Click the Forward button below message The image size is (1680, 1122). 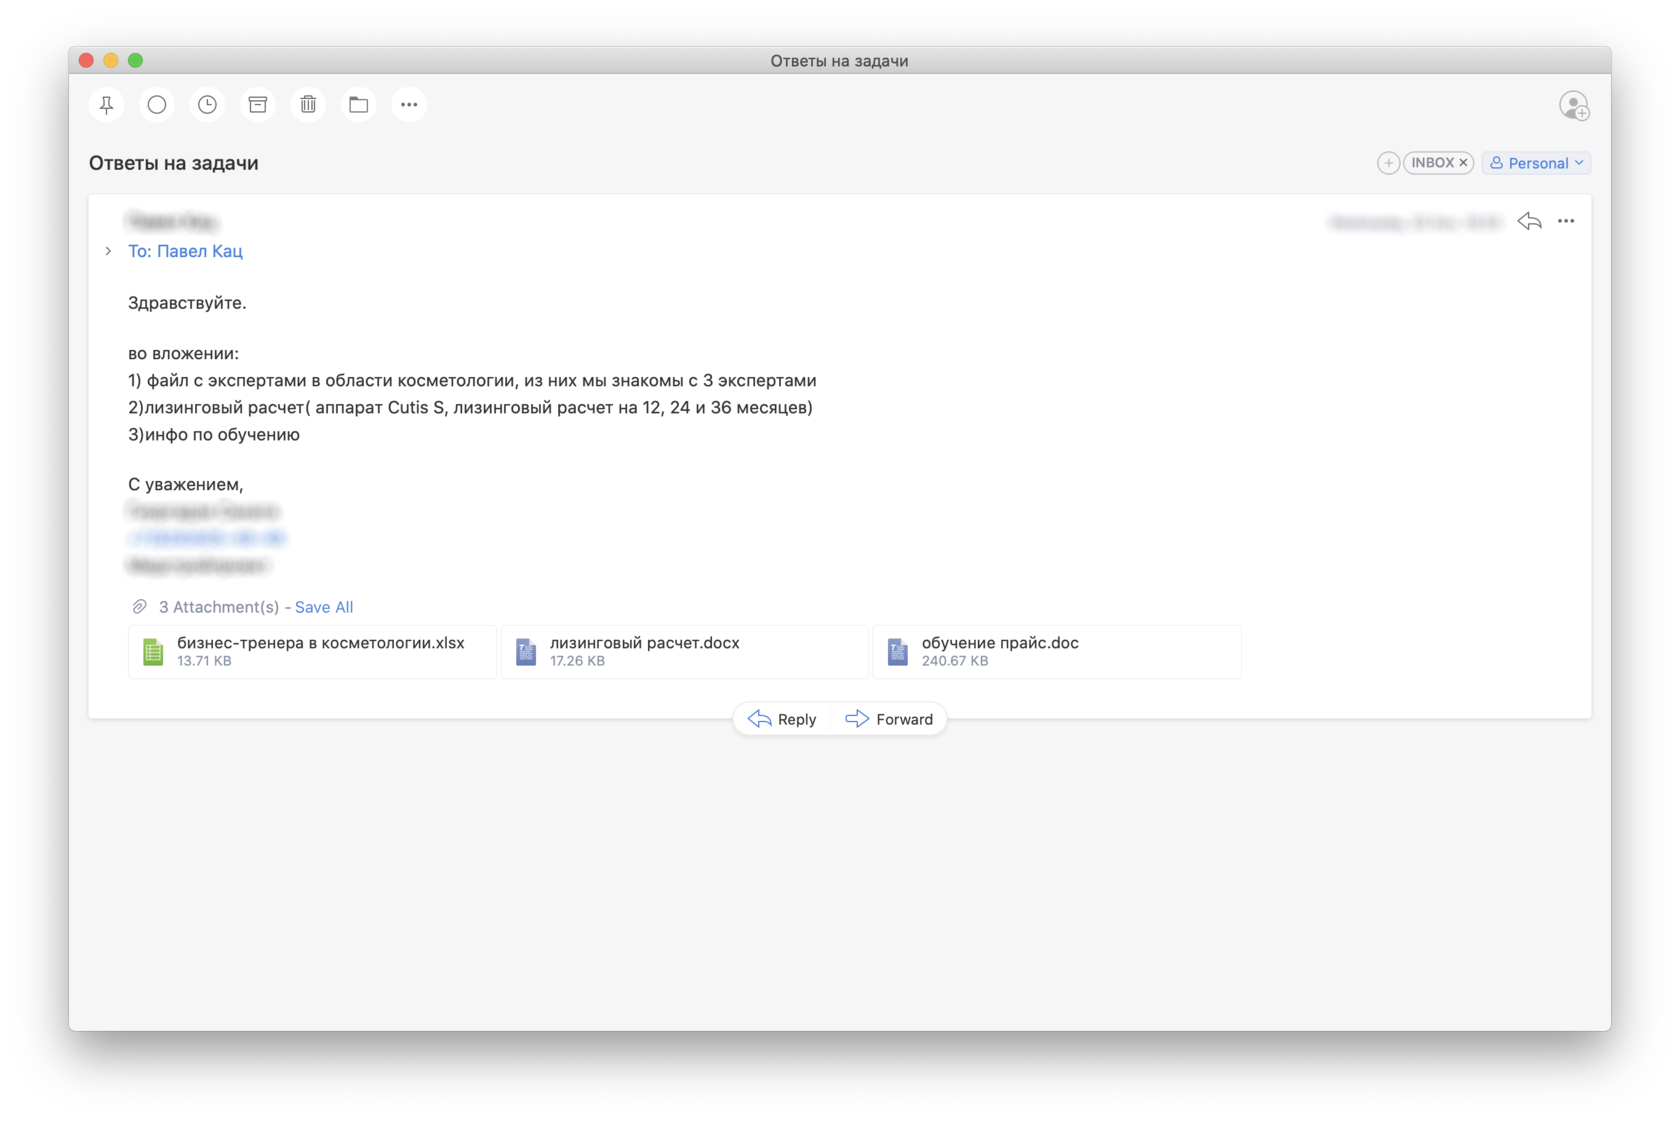point(889,719)
